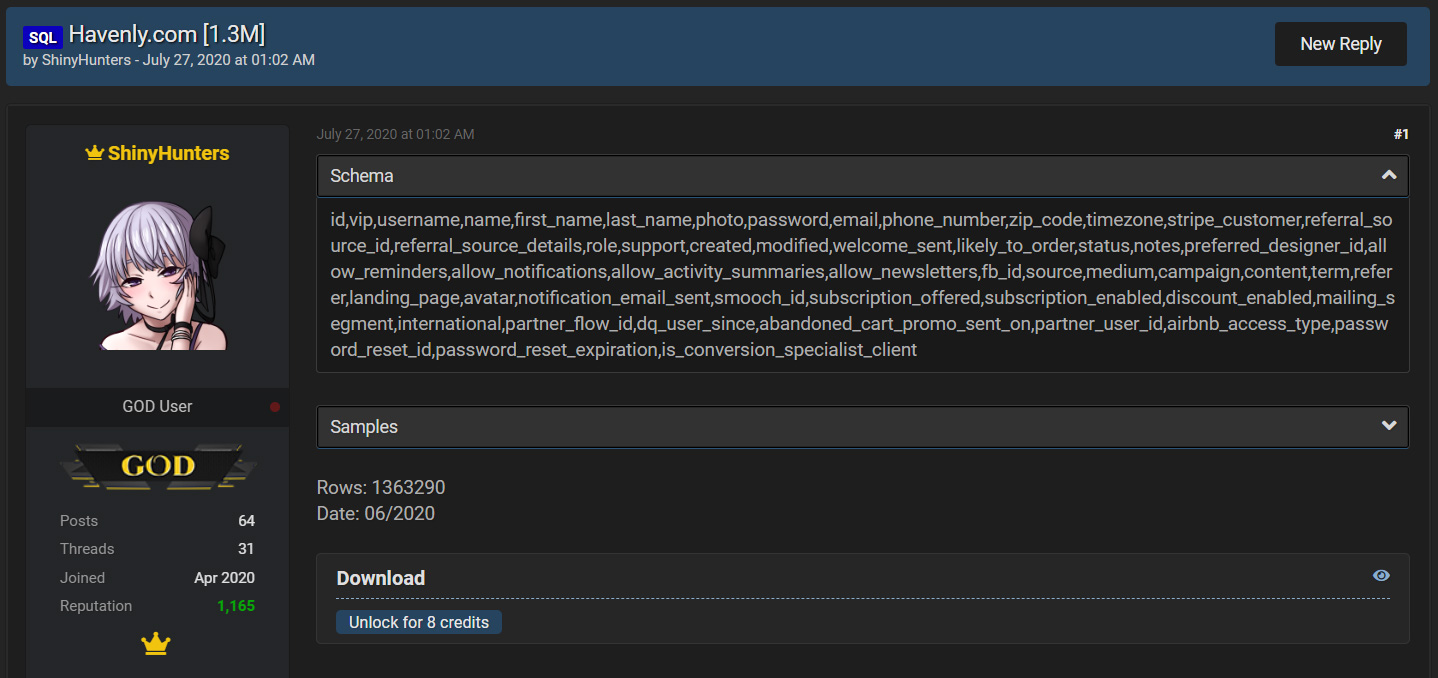This screenshot has height=678, width=1438.
Task: Open the user's 64 posts count
Action: pyautogui.click(x=246, y=521)
